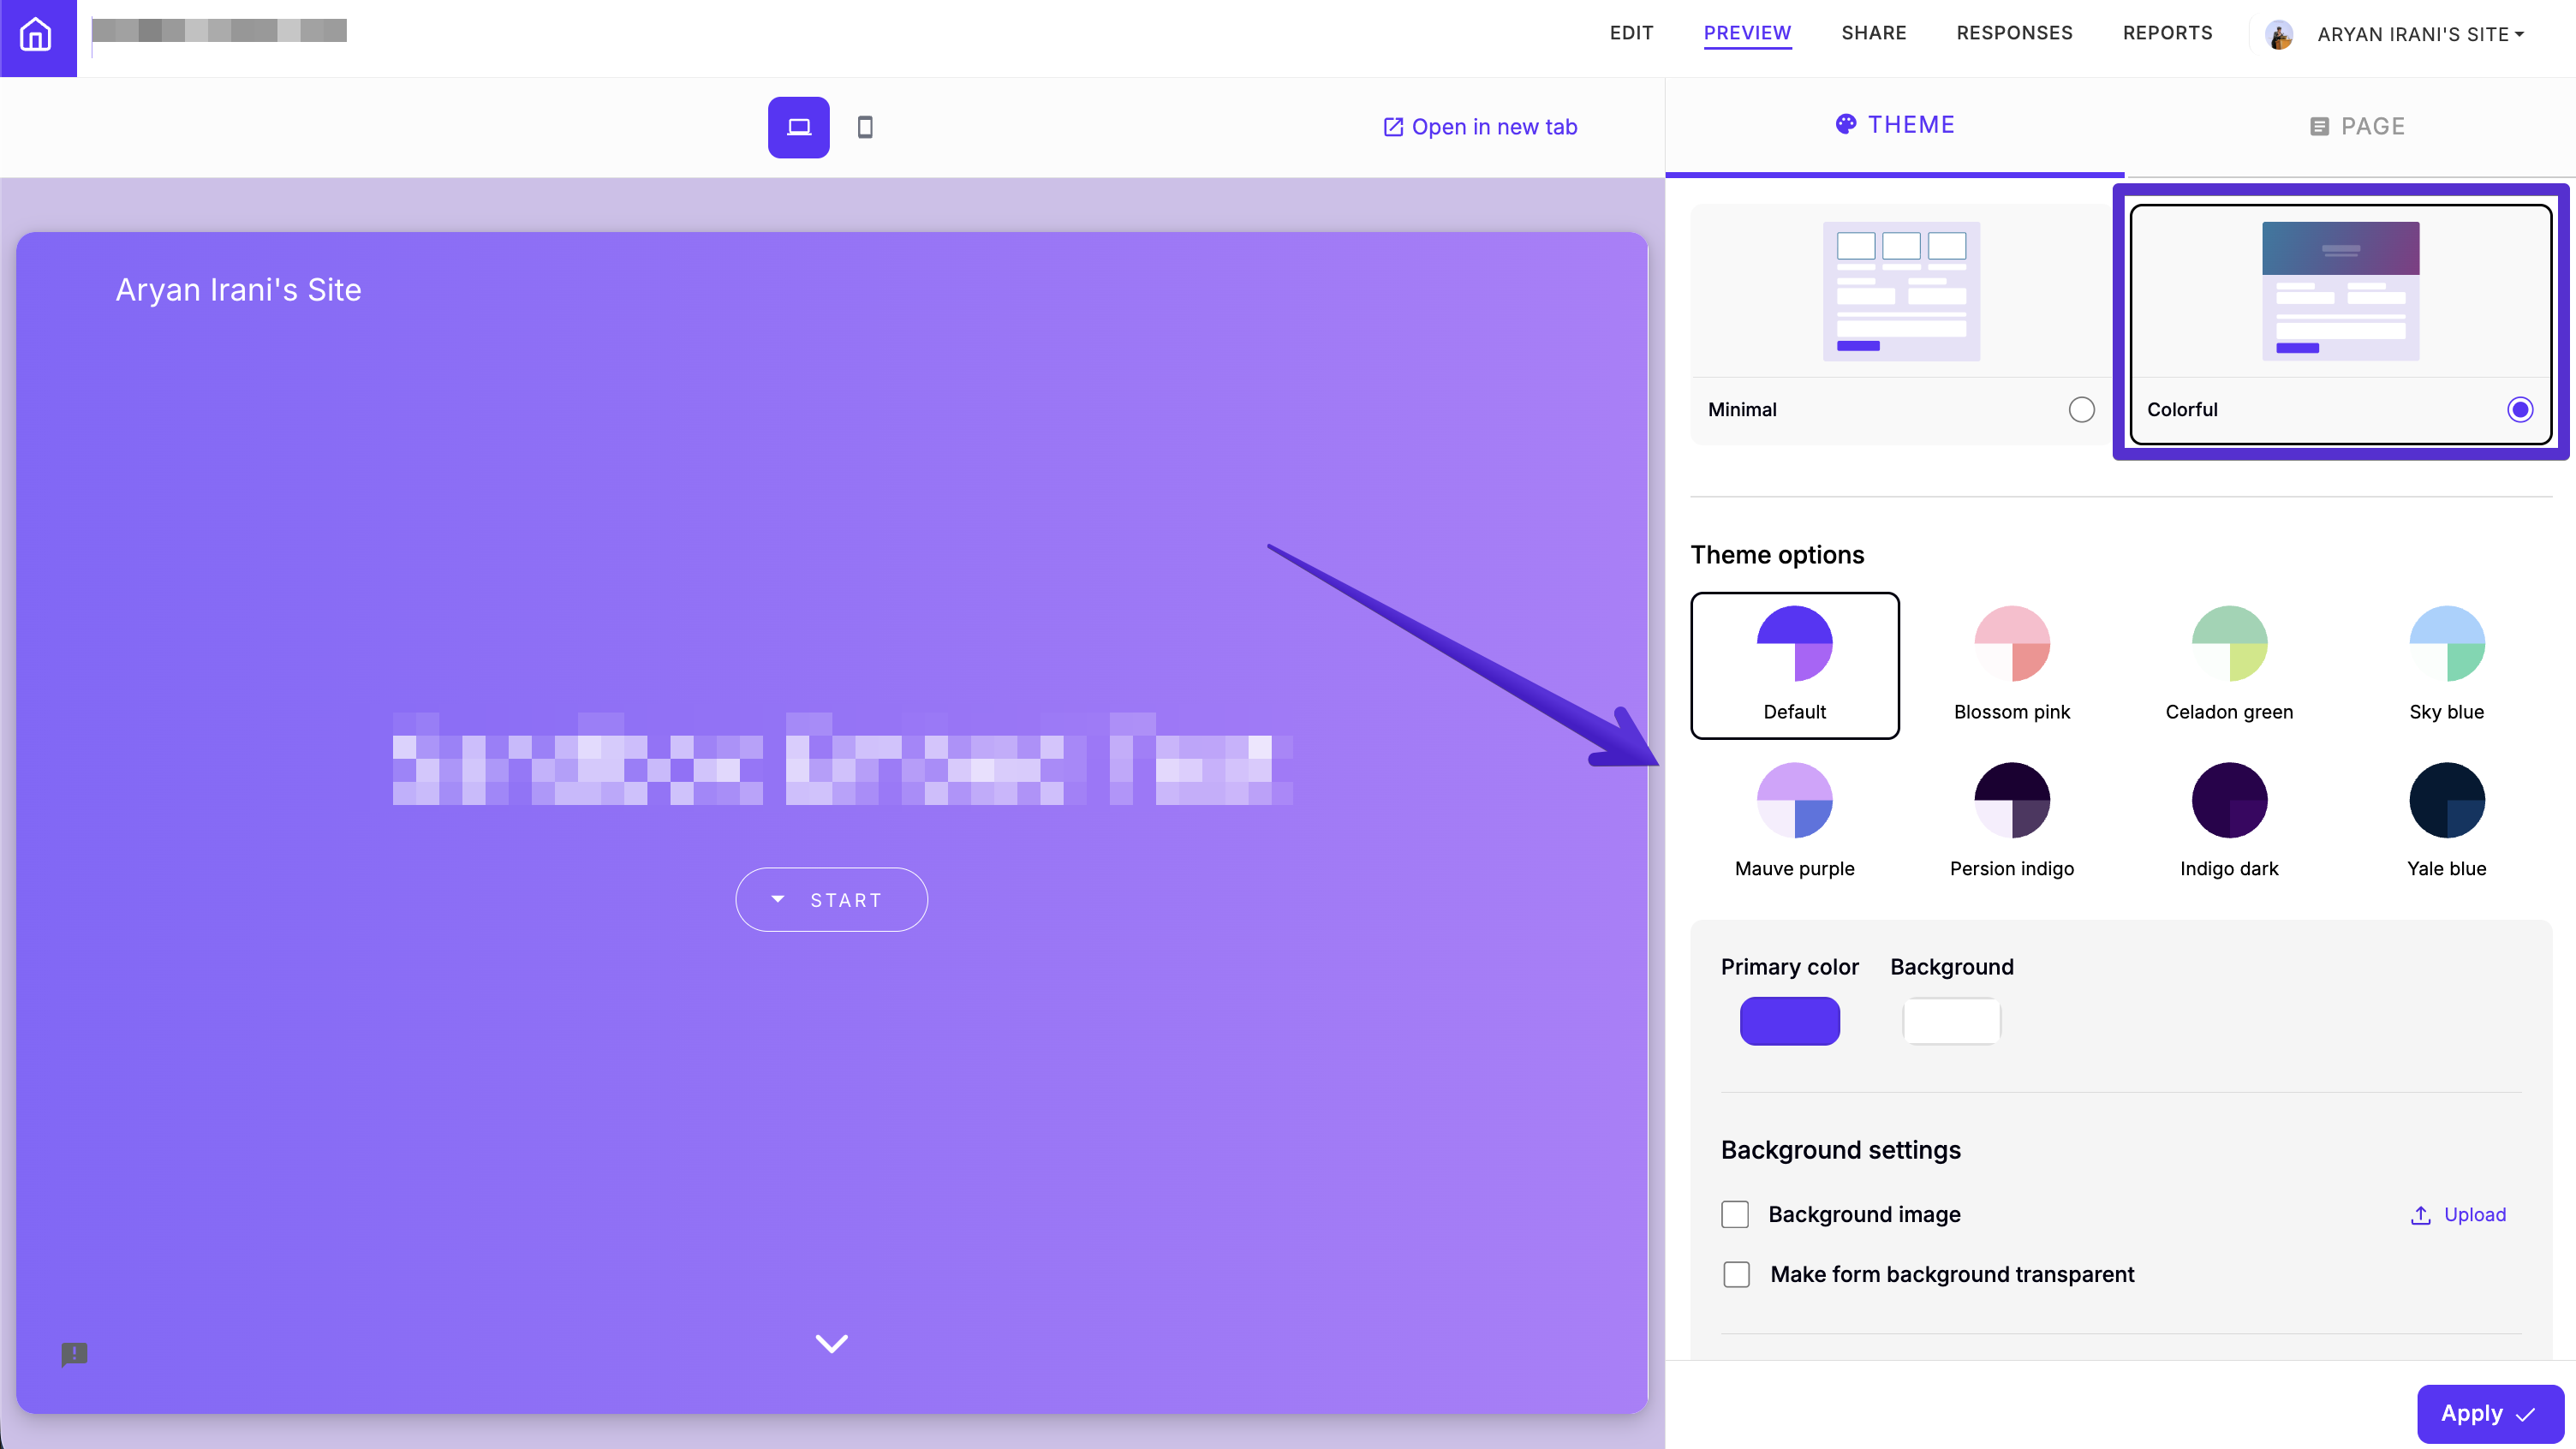Switch to the THEME settings tab

click(x=1894, y=125)
